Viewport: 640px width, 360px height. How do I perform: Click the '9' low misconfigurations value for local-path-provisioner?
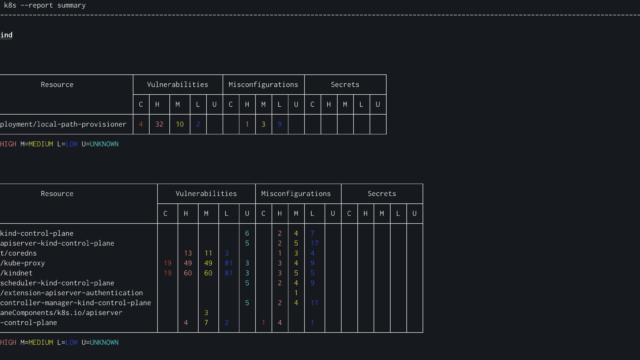click(280, 124)
